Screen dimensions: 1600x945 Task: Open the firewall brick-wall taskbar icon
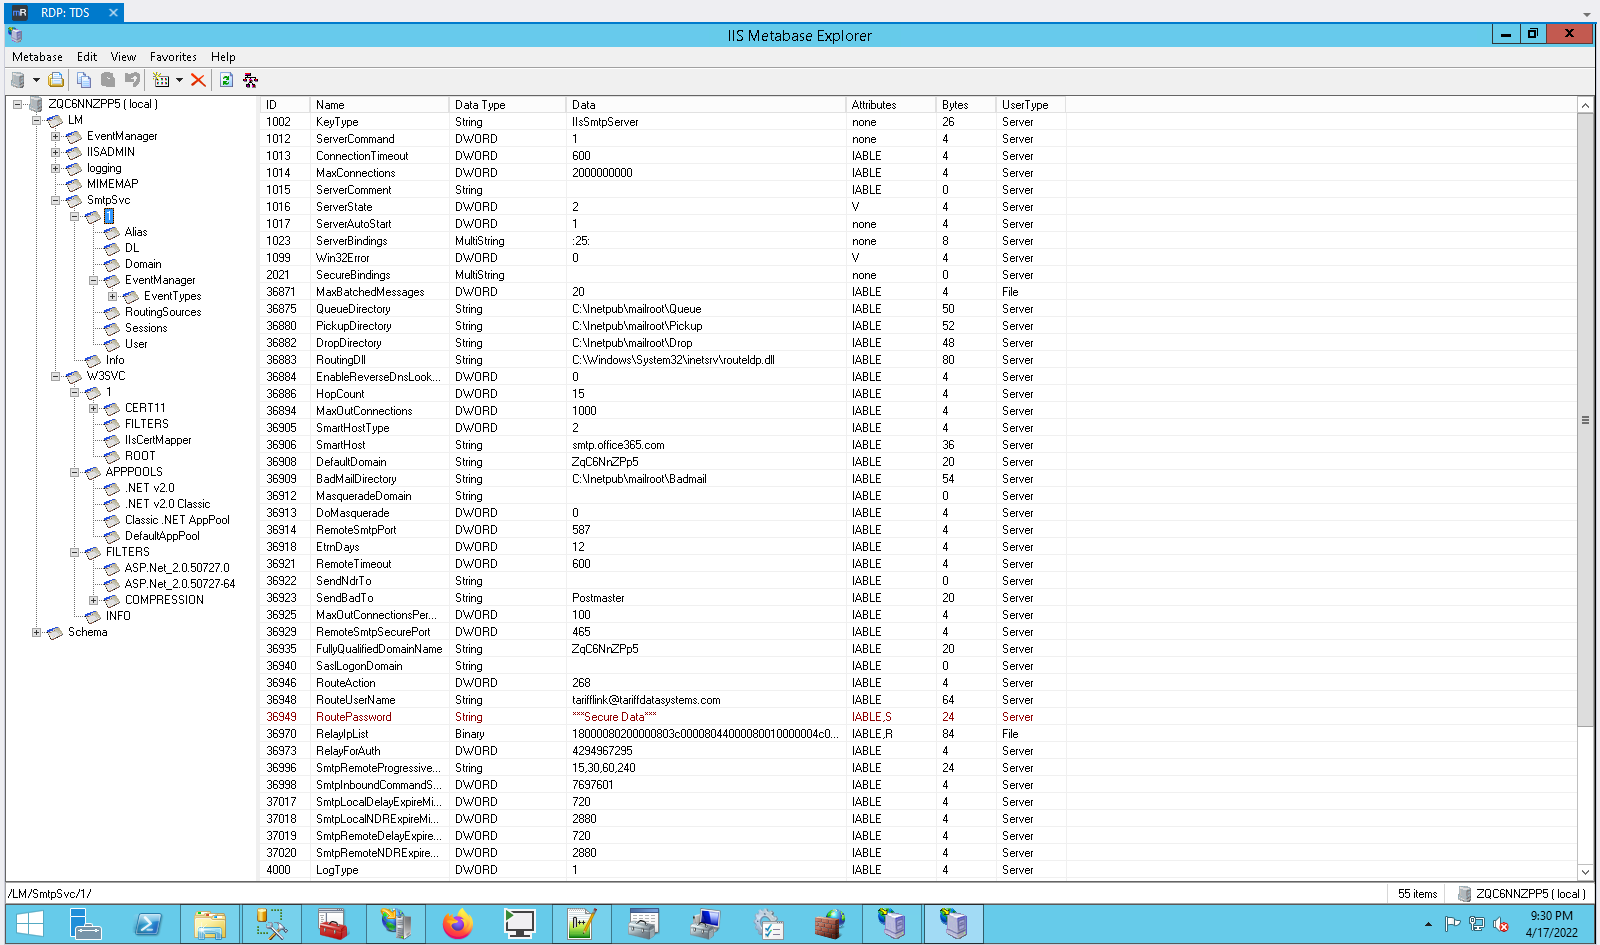[x=829, y=925]
